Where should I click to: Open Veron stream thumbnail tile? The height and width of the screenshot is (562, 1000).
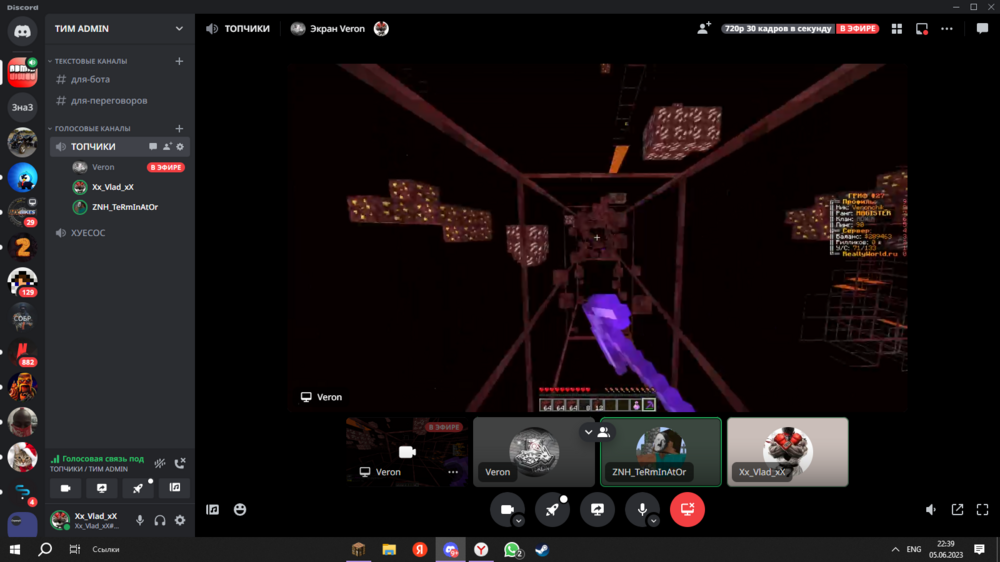tap(407, 452)
